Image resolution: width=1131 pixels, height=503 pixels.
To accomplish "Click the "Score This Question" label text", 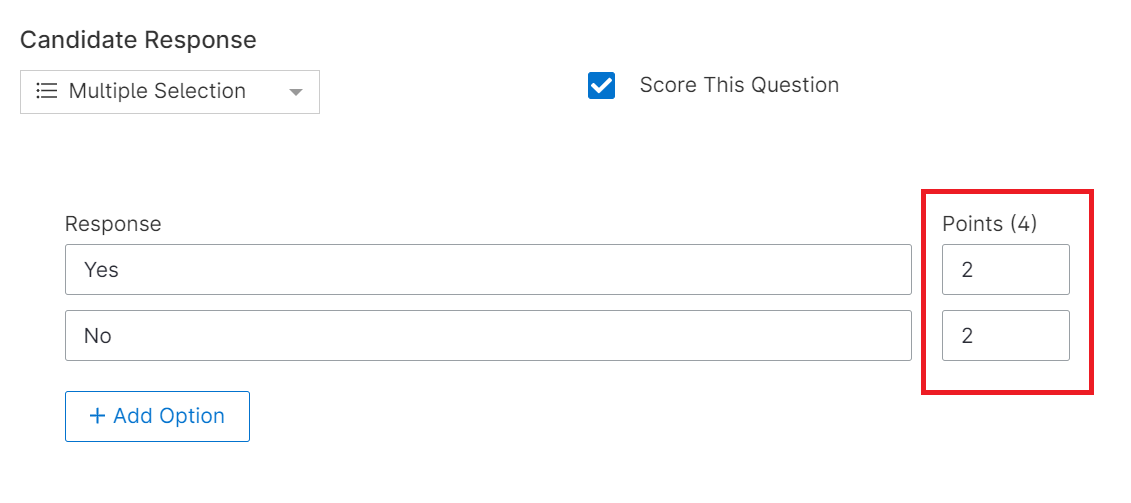I will tap(739, 85).
